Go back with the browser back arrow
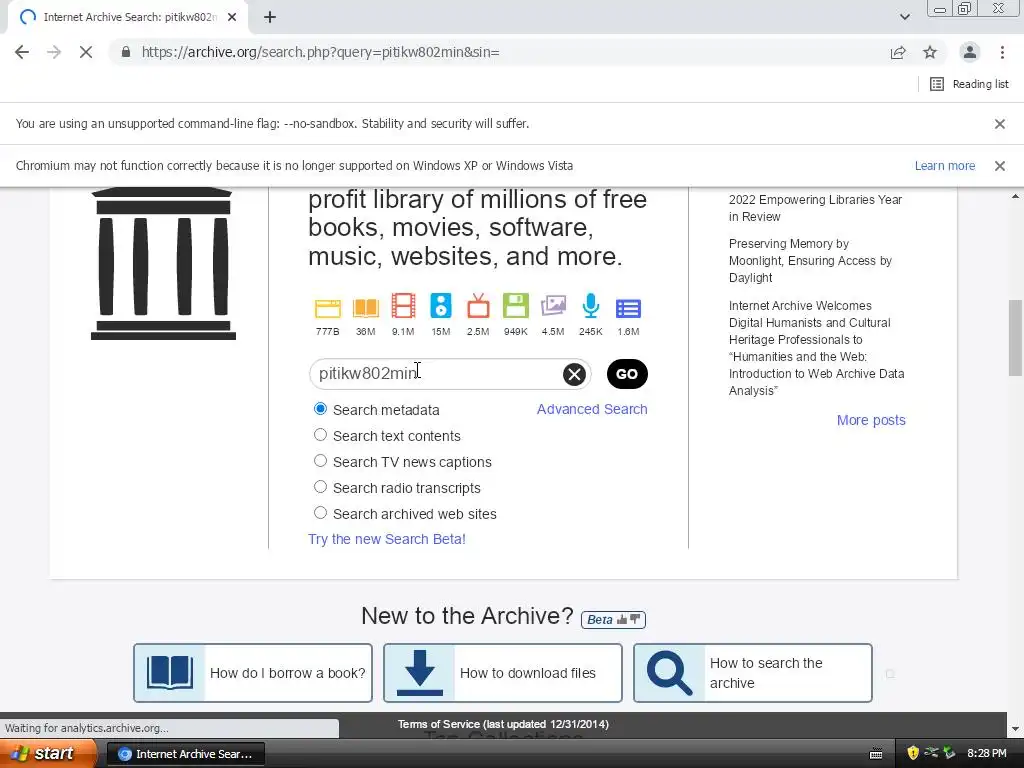The image size is (1024, 768). 22,52
